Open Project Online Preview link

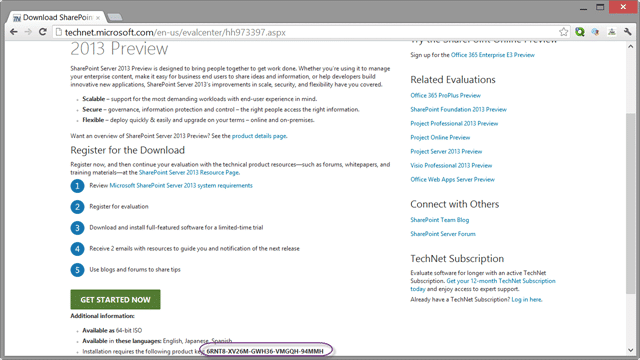tap(440, 138)
